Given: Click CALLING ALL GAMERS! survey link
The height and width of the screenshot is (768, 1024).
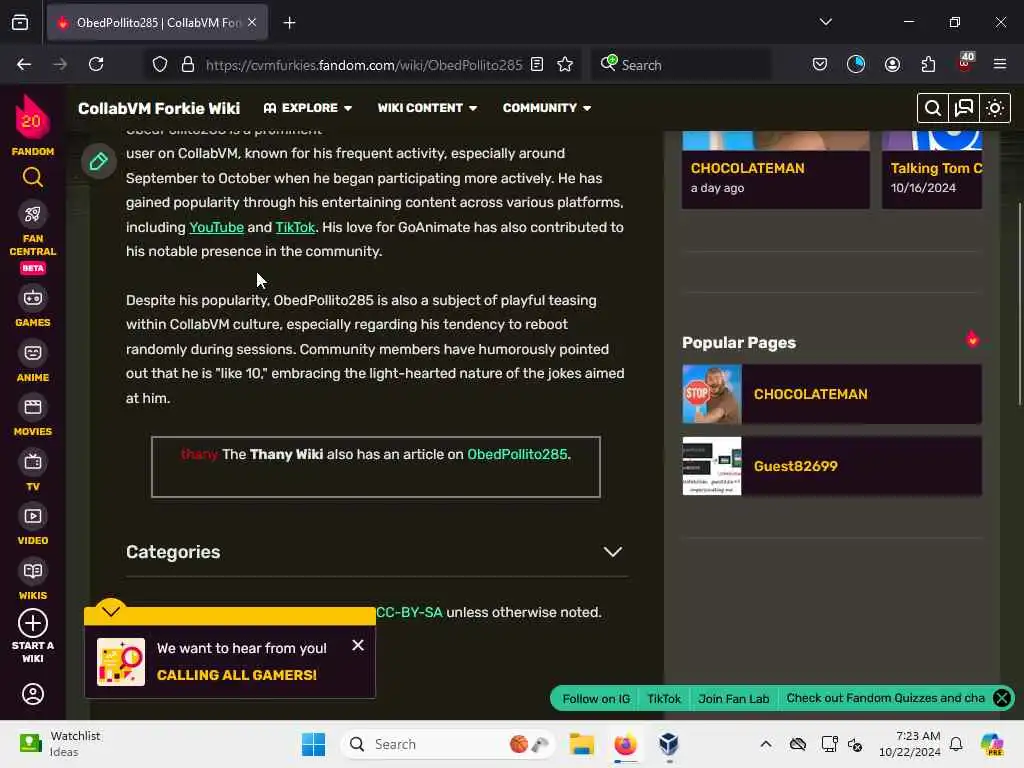Looking at the screenshot, I should click(236, 675).
